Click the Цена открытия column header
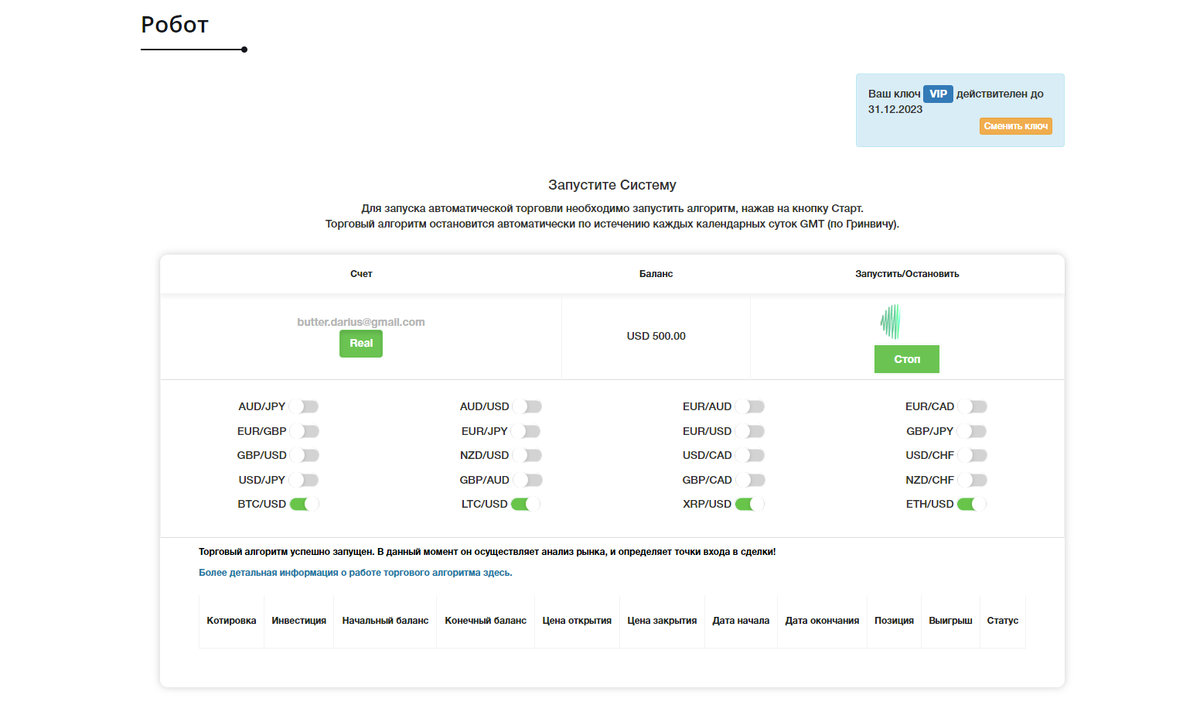 (x=577, y=620)
